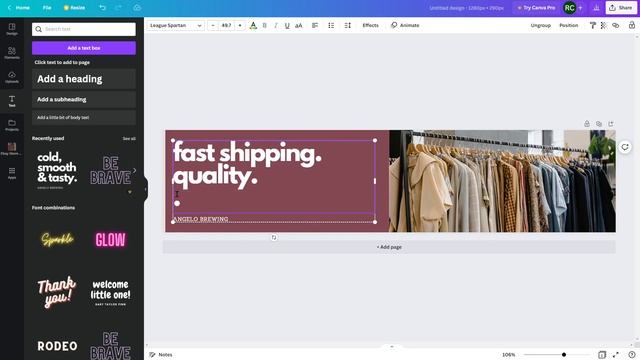
Task: Click Try Canva Pro button
Action: 536,8
